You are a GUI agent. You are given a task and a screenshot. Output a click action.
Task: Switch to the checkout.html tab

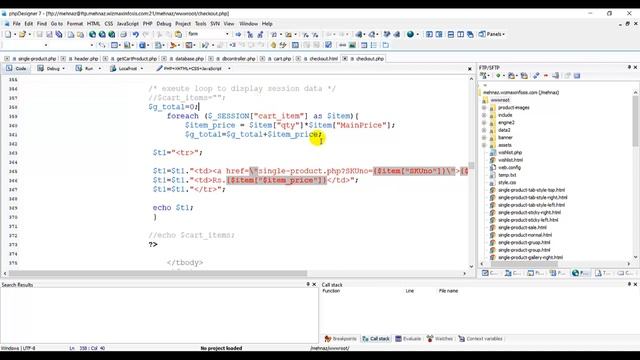(323, 59)
